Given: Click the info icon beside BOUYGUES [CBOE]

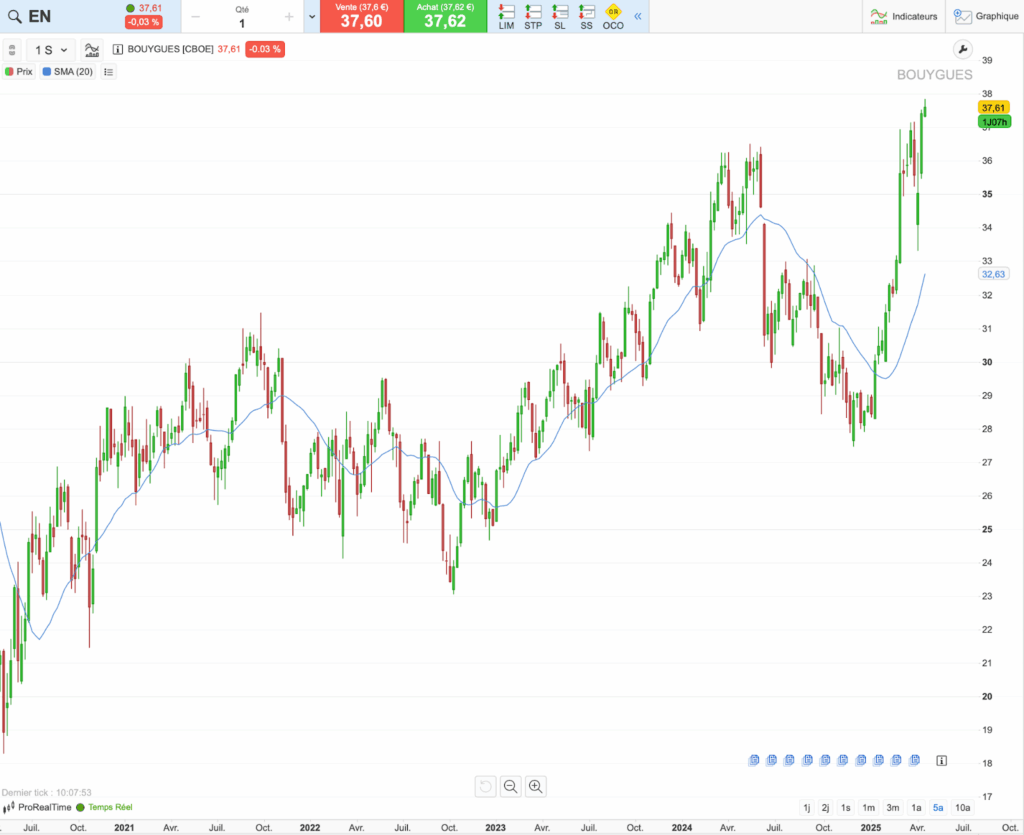Looking at the screenshot, I should pyautogui.click(x=118, y=50).
